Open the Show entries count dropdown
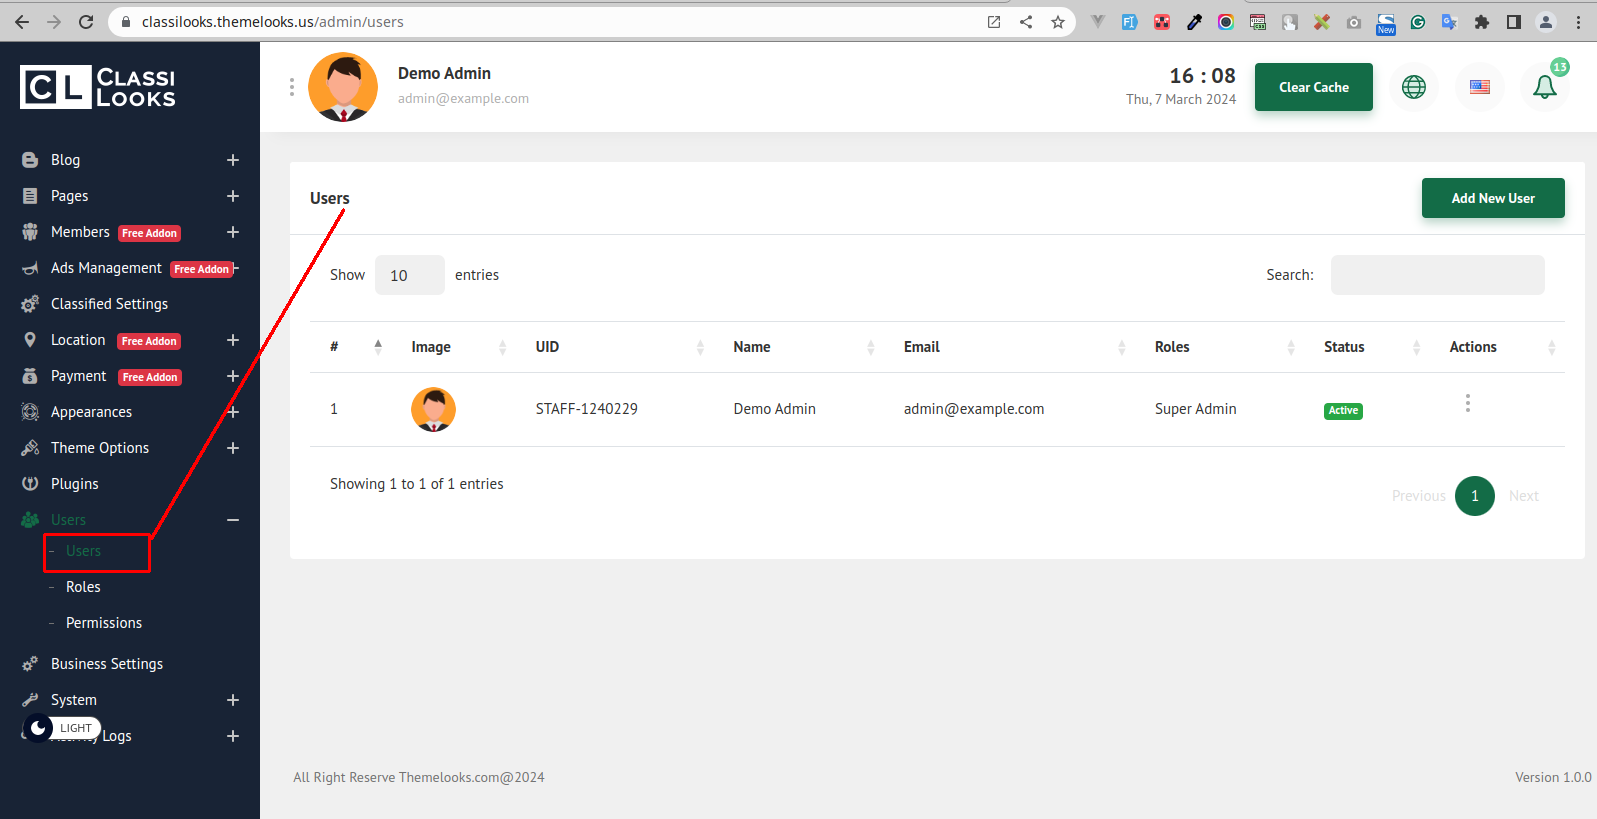Screen dimensions: 1597x819 (409, 275)
